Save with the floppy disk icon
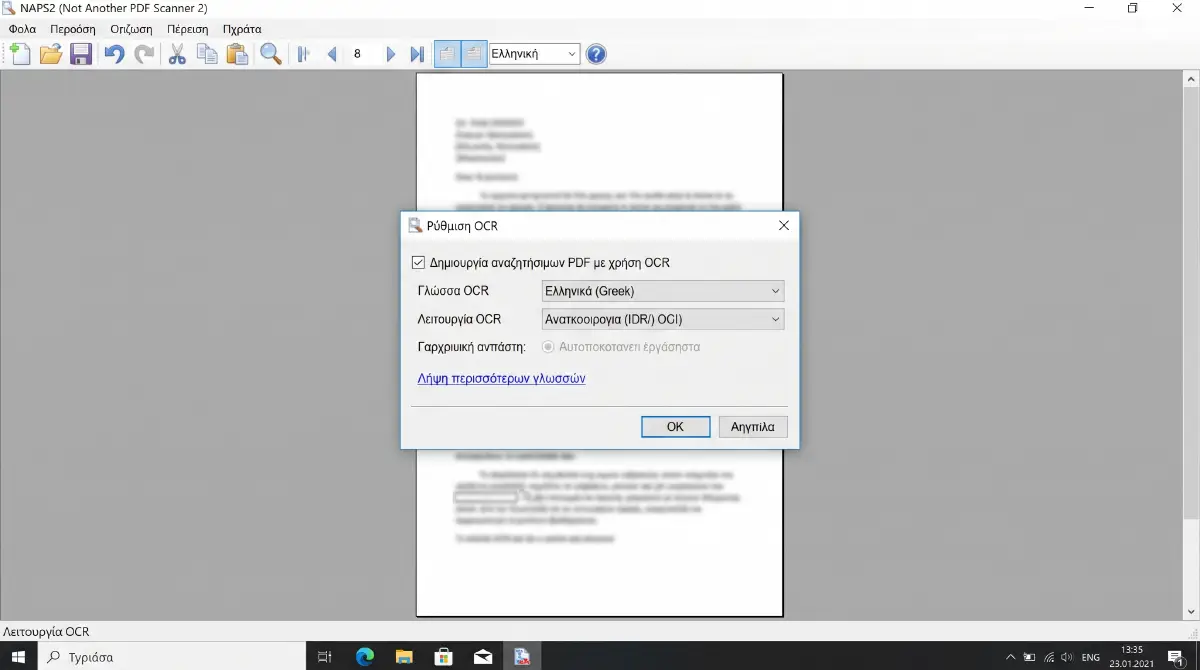Viewport: 1200px width, 670px height. coord(81,54)
